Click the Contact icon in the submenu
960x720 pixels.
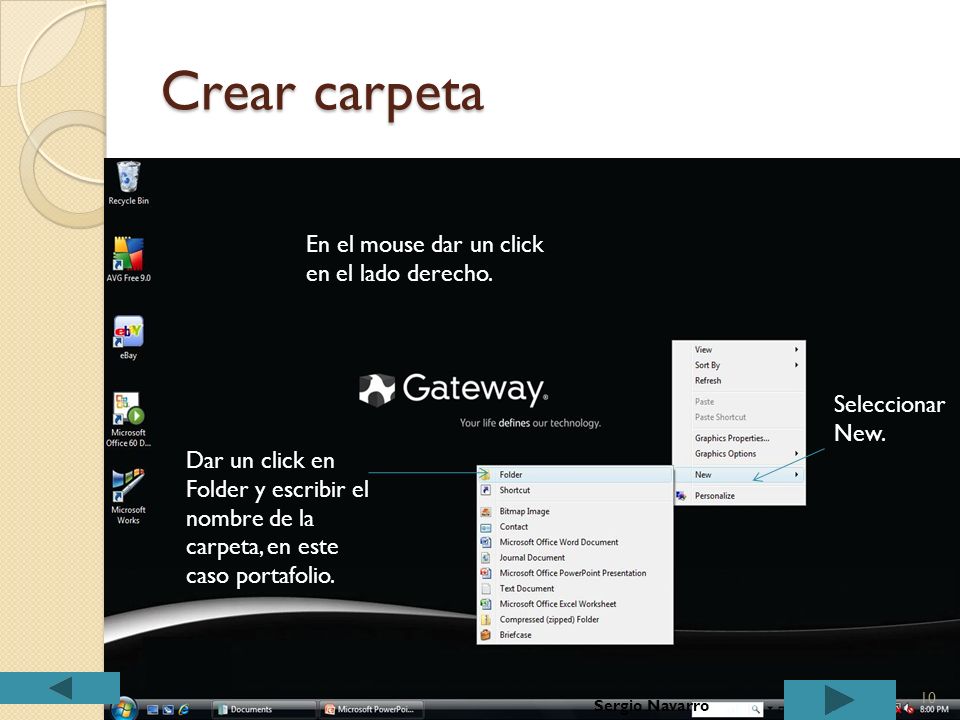pyautogui.click(x=486, y=527)
